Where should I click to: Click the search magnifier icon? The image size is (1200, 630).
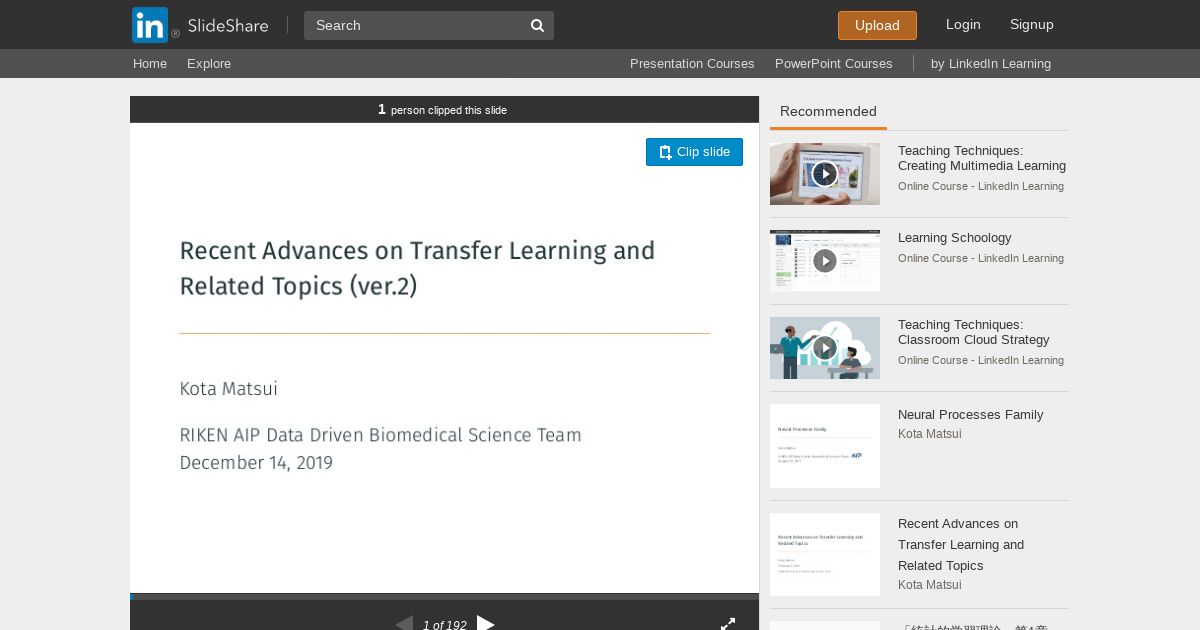click(537, 26)
